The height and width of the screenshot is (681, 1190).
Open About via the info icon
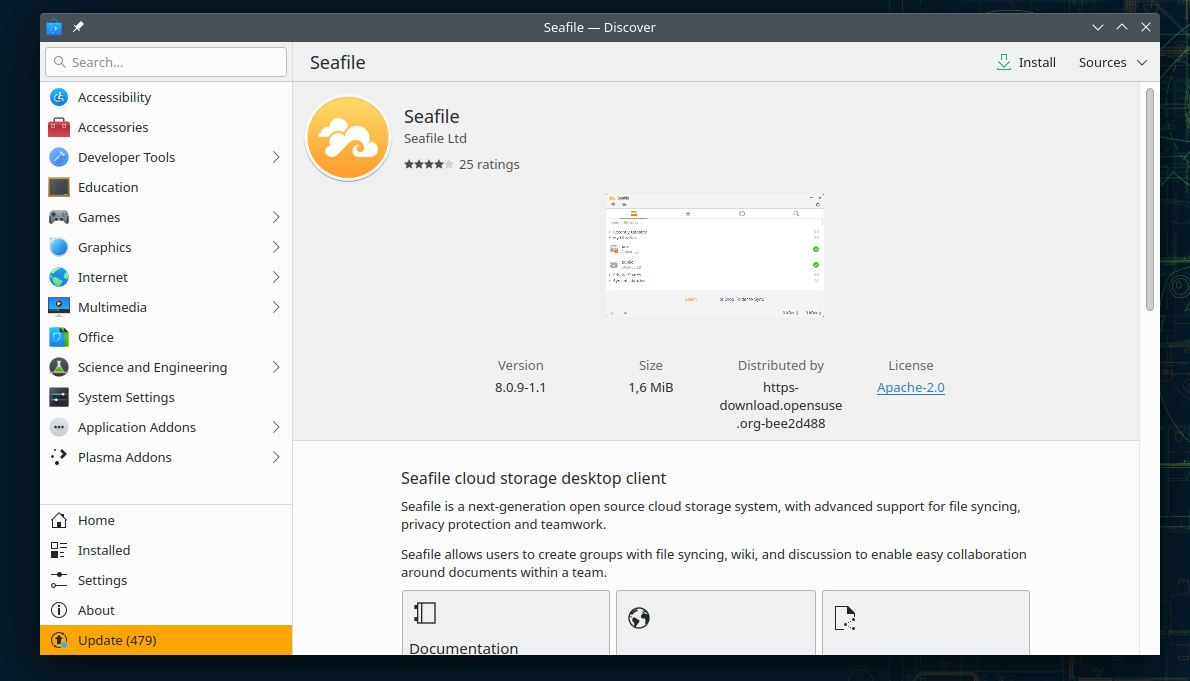(59, 610)
